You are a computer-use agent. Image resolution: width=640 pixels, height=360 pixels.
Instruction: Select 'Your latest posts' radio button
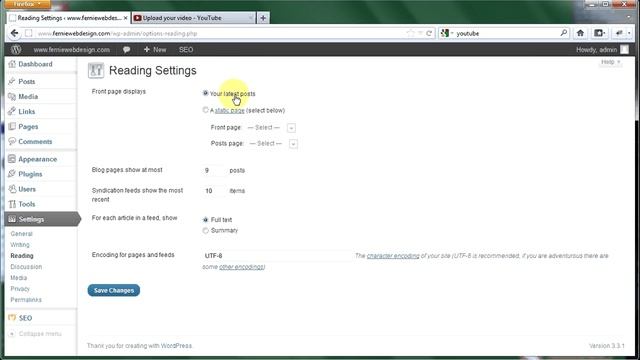click(205, 93)
